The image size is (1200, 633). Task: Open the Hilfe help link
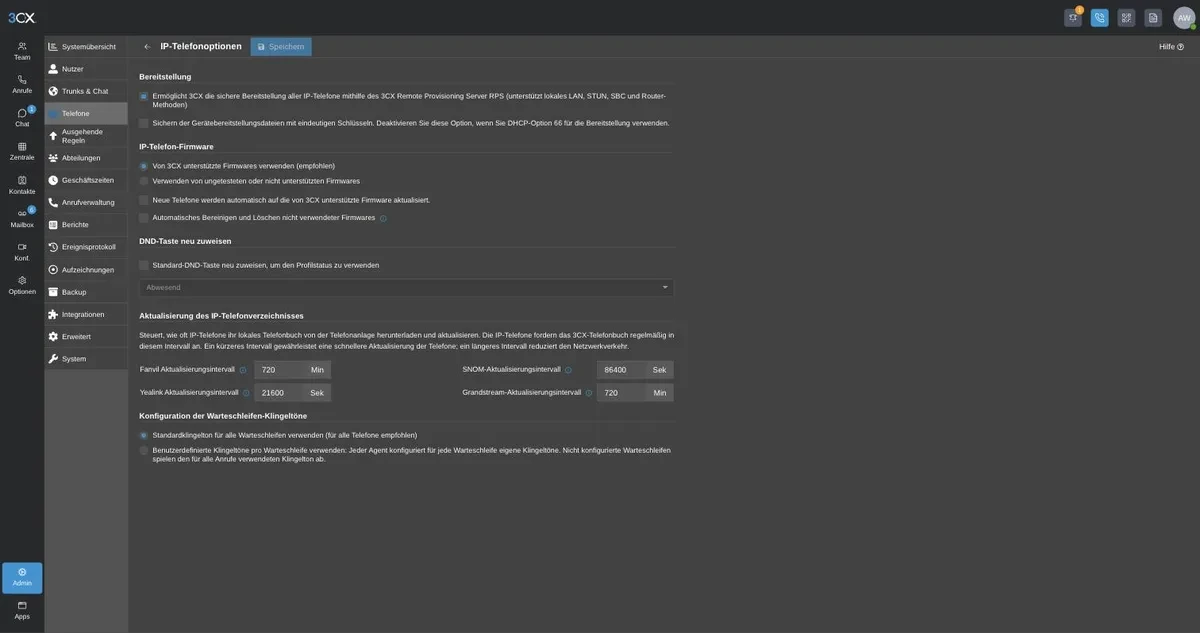click(x=1171, y=47)
